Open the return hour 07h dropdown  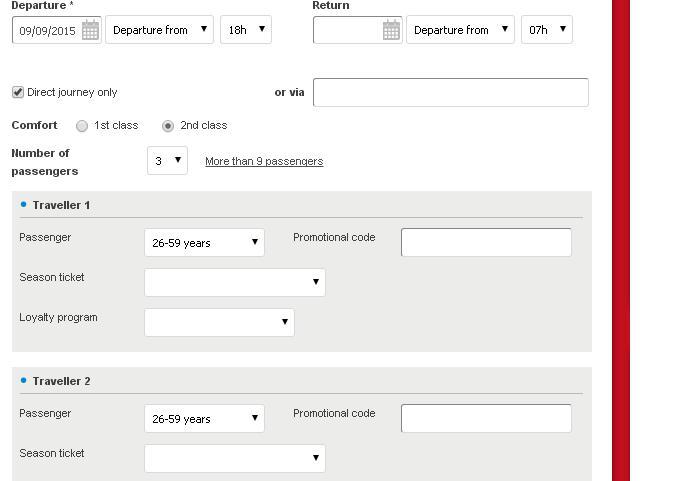tap(547, 30)
